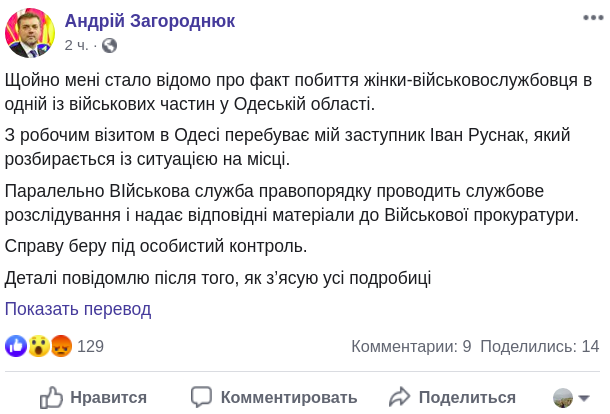Click the share arrow icon

(x=400, y=397)
